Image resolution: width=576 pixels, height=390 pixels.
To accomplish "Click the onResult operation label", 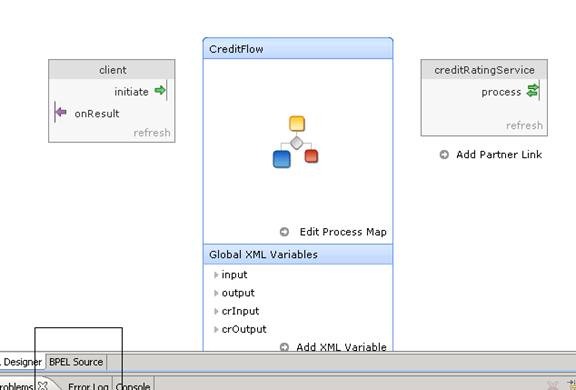I will point(97,113).
